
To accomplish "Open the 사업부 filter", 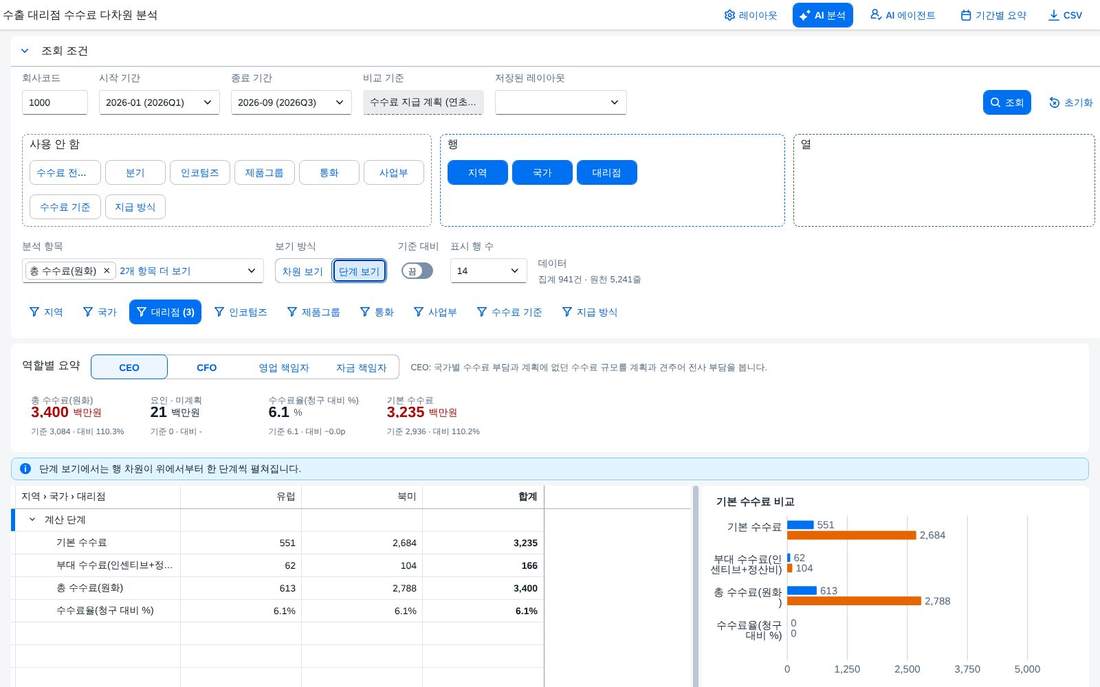I will coord(435,312).
